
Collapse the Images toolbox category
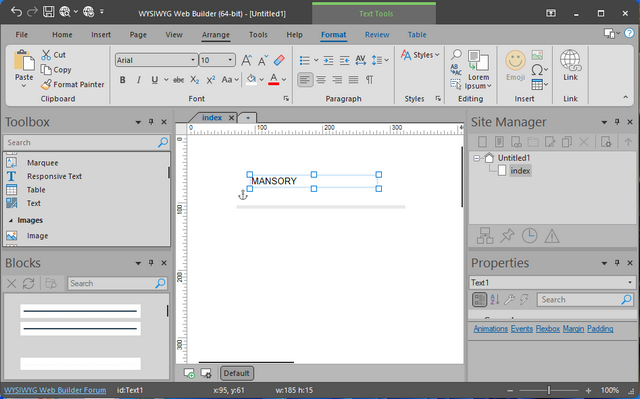11,220
